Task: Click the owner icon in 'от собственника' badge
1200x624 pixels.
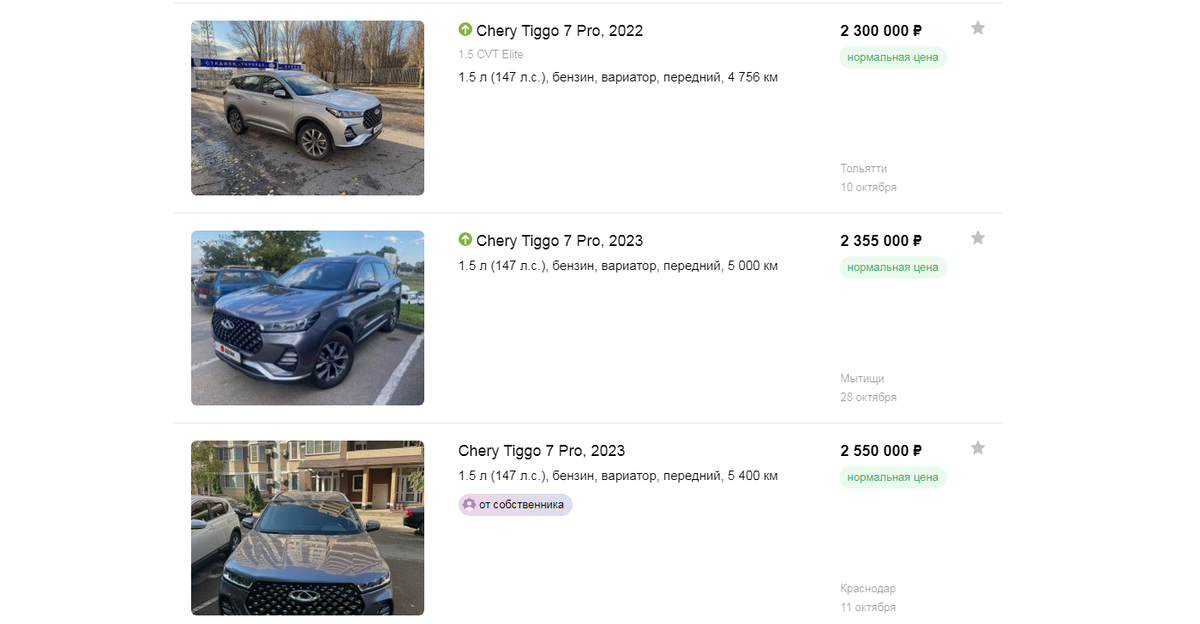Action: 469,504
